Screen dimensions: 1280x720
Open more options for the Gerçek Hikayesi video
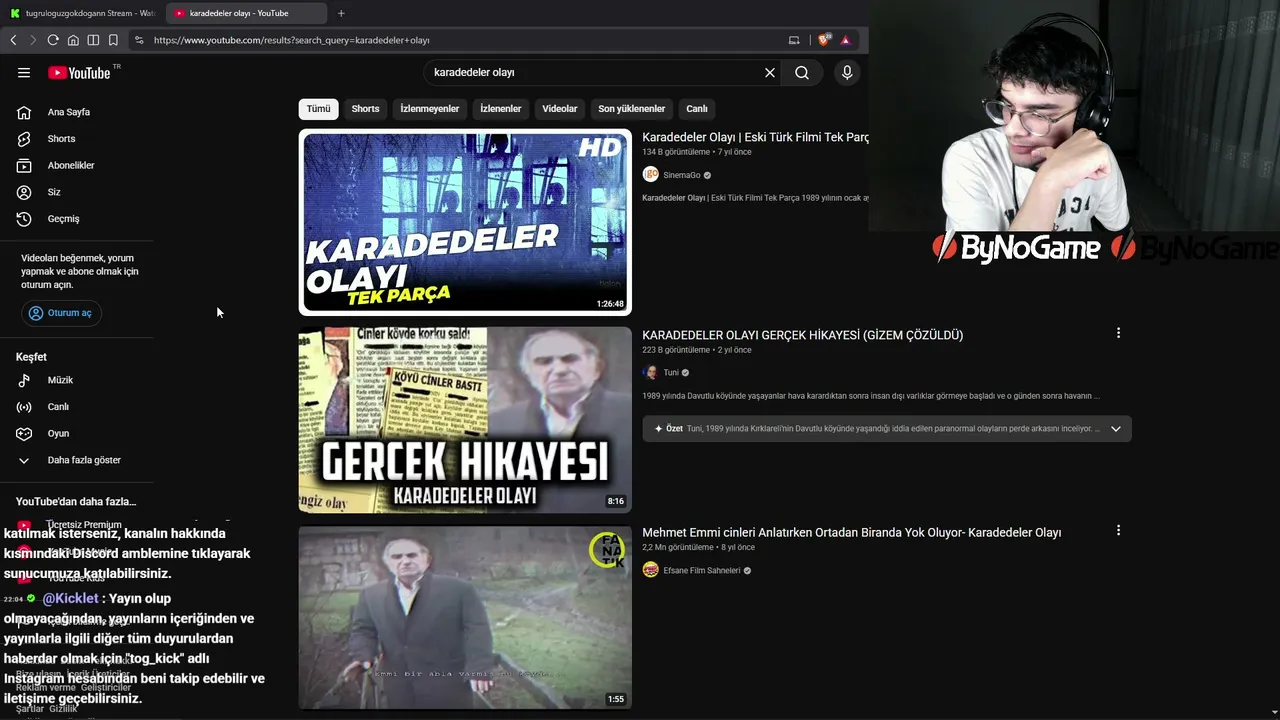1118,333
